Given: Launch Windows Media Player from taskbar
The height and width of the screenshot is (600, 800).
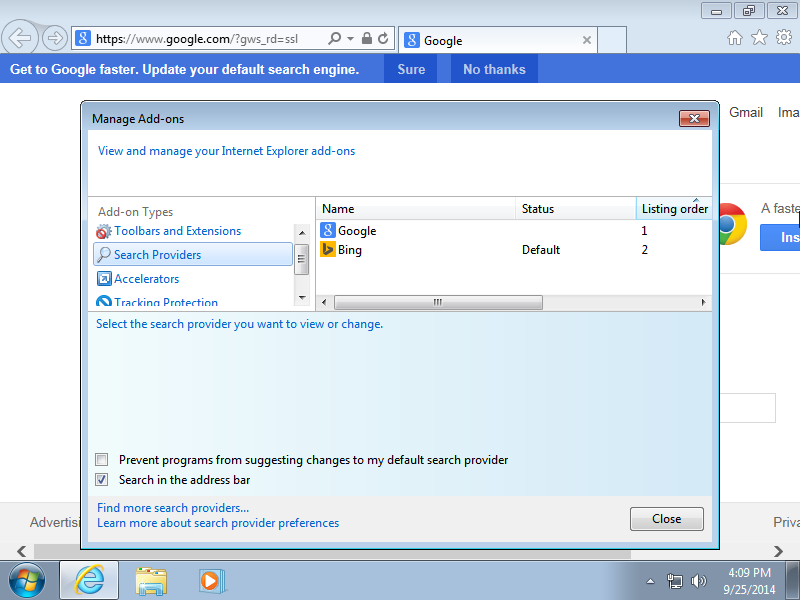Looking at the screenshot, I should pyautogui.click(x=211, y=581).
